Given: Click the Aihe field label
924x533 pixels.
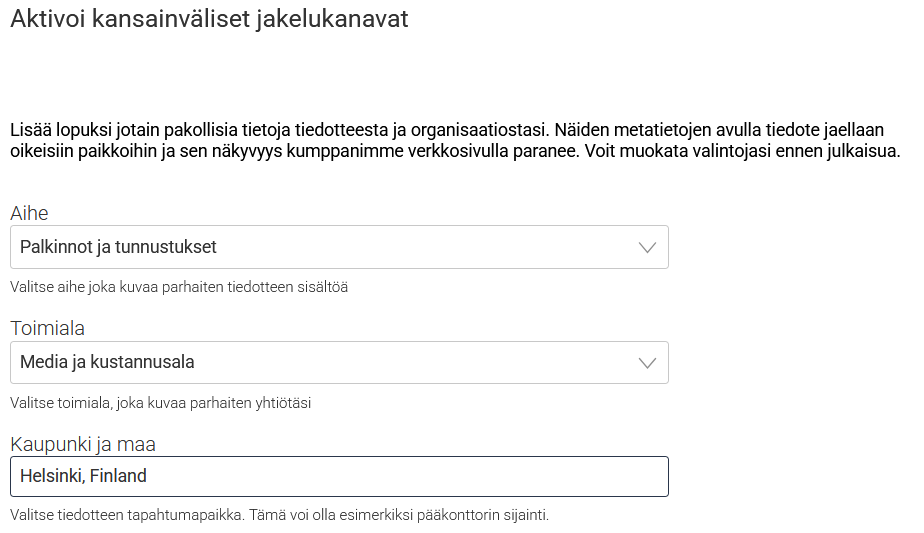Looking at the screenshot, I should point(29,213).
